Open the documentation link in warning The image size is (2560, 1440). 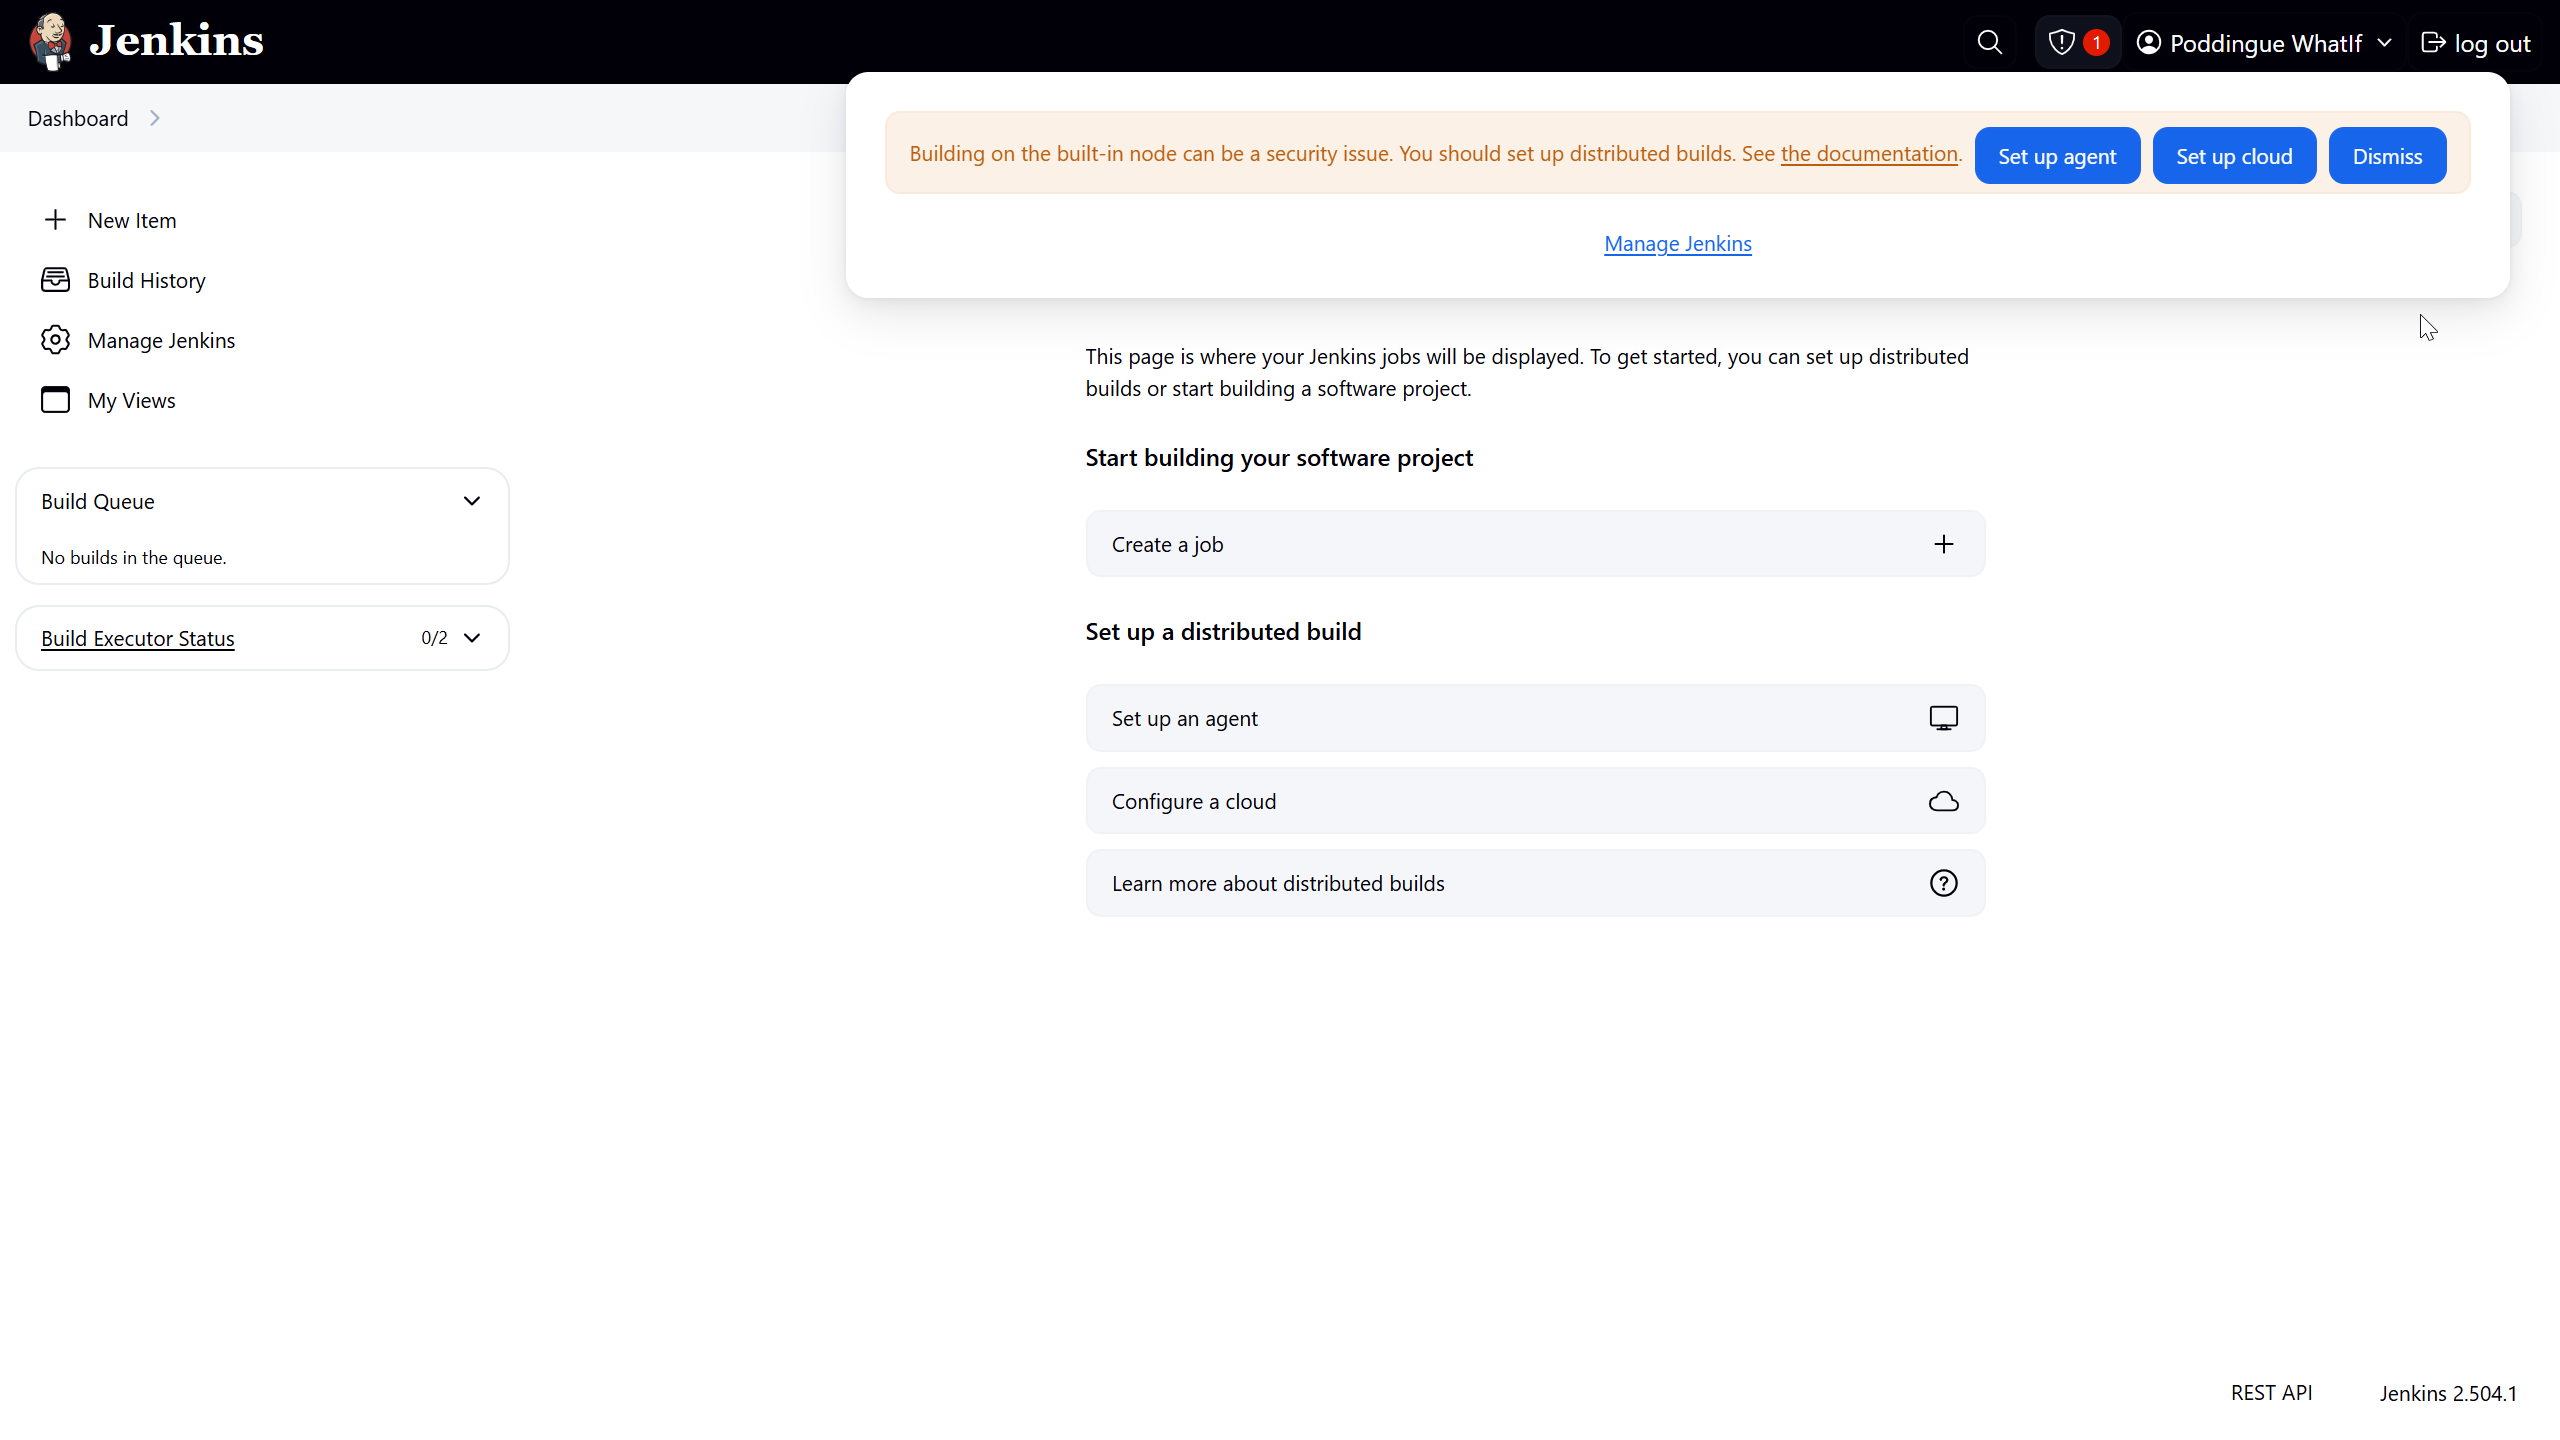1869,154
